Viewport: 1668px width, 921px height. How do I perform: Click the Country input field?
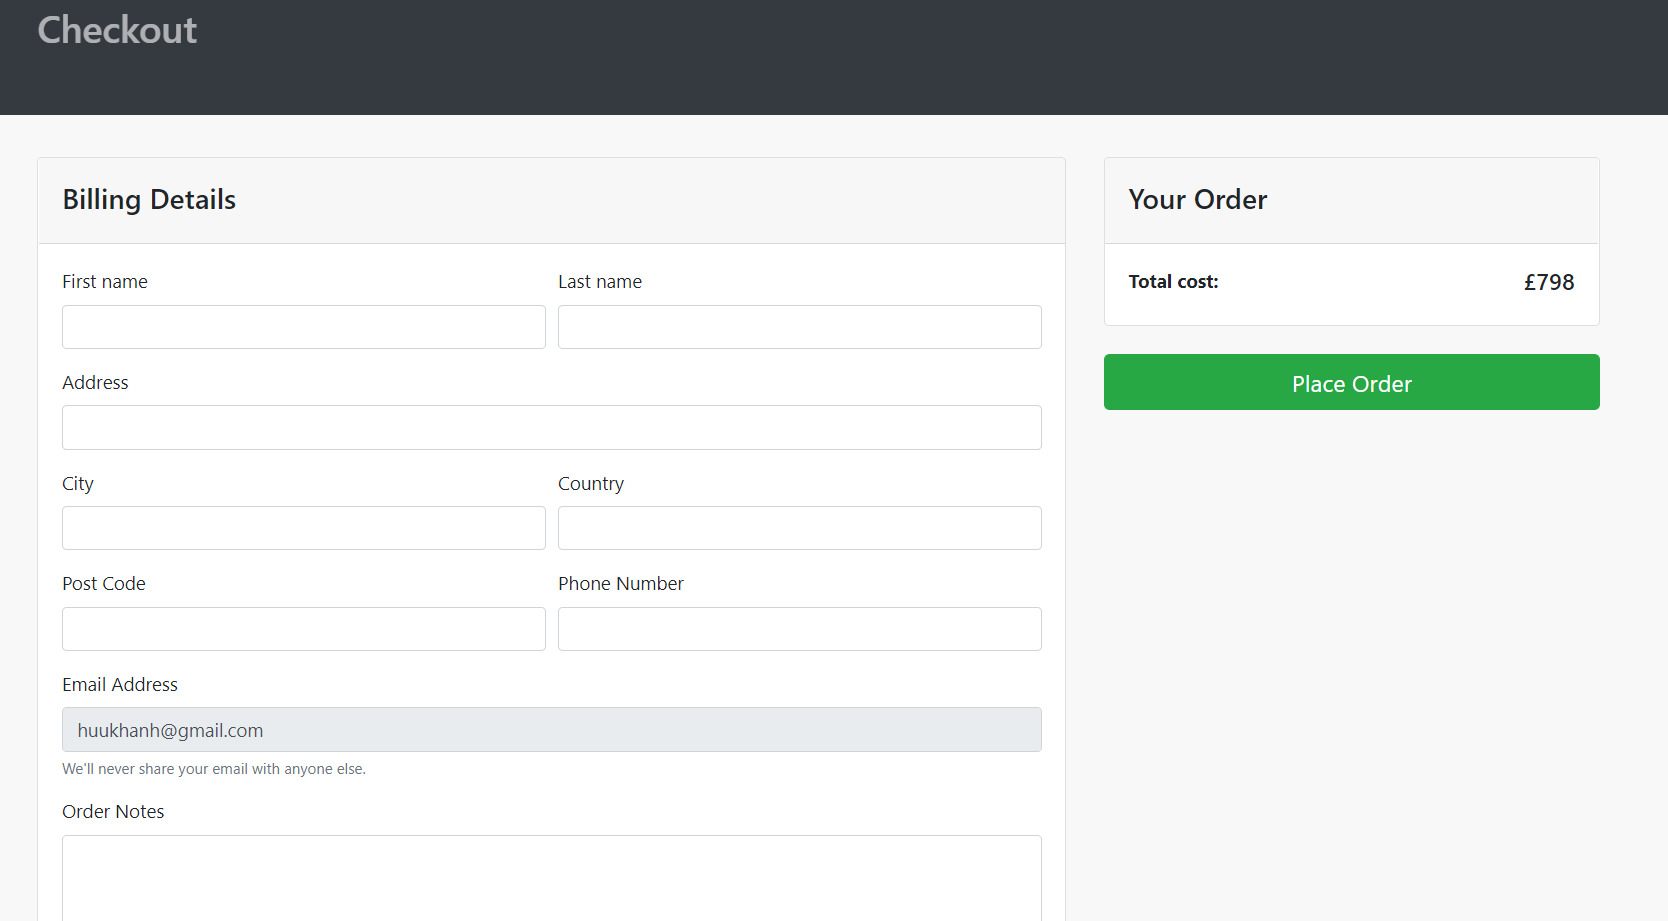pos(799,528)
